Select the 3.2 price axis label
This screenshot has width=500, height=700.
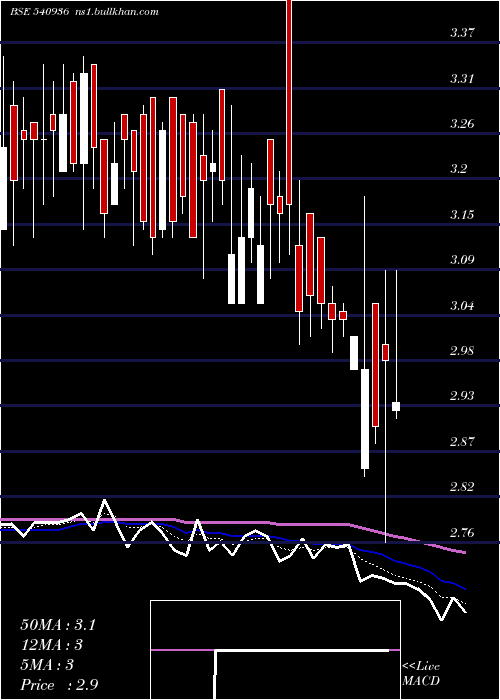click(459, 169)
